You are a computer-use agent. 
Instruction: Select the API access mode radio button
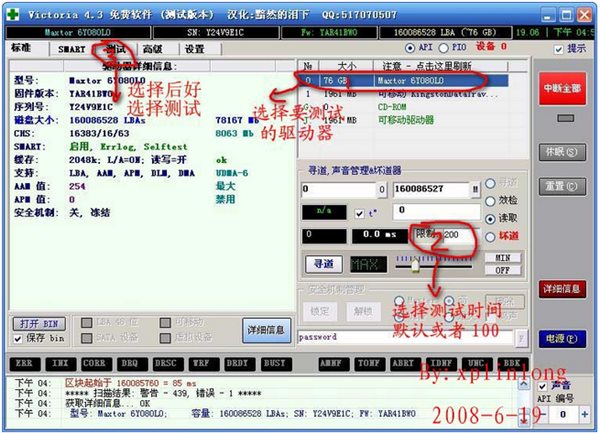(410, 48)
